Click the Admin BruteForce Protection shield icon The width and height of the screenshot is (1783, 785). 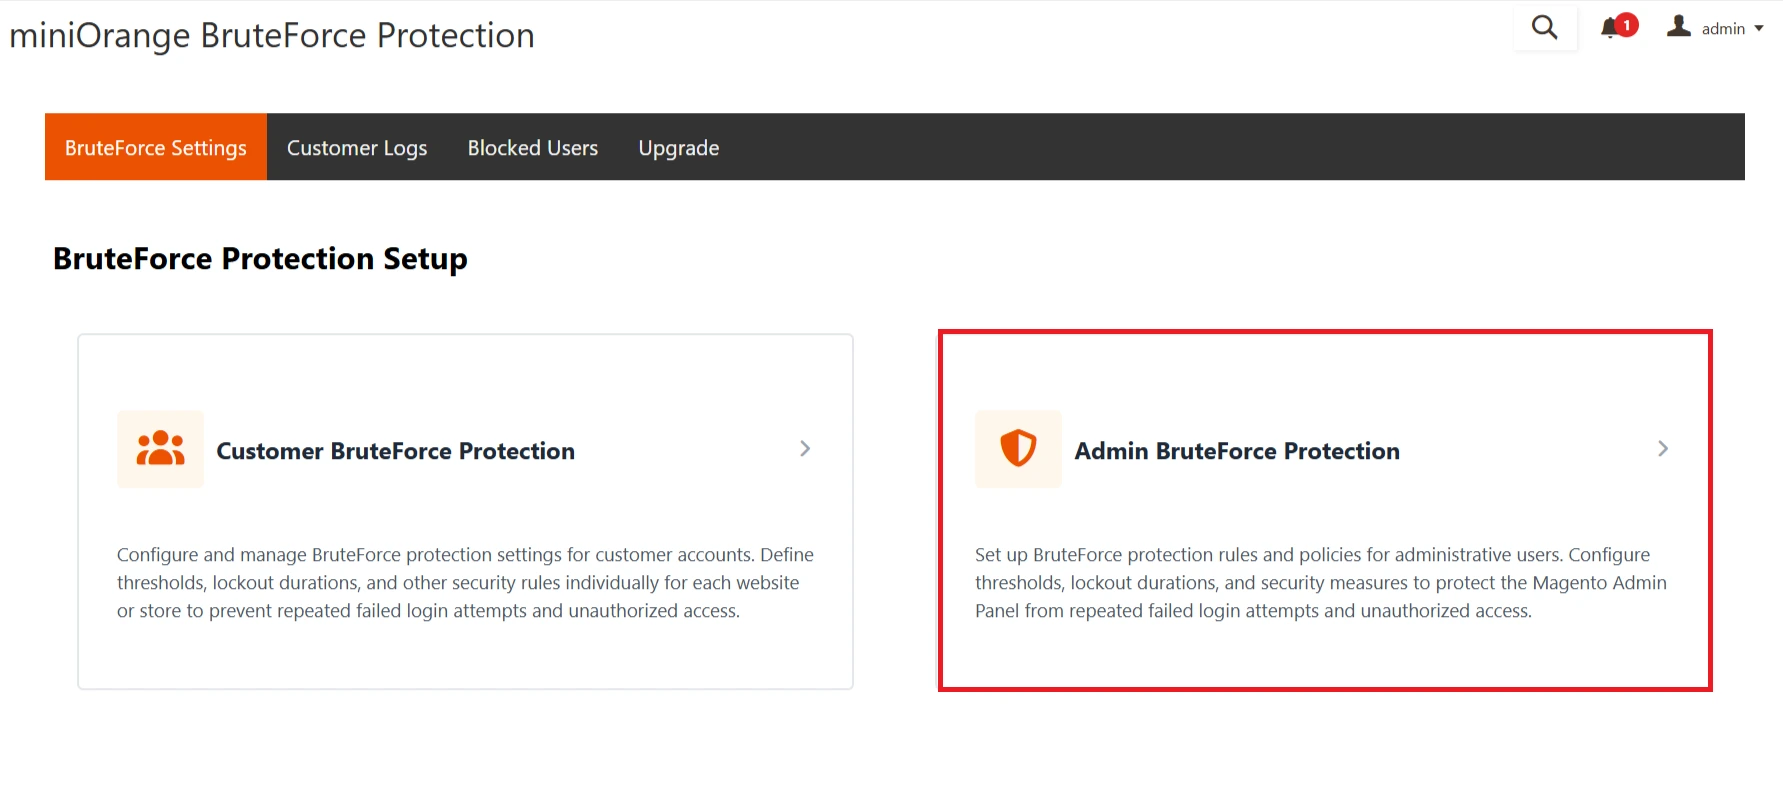pos(1018,449)
